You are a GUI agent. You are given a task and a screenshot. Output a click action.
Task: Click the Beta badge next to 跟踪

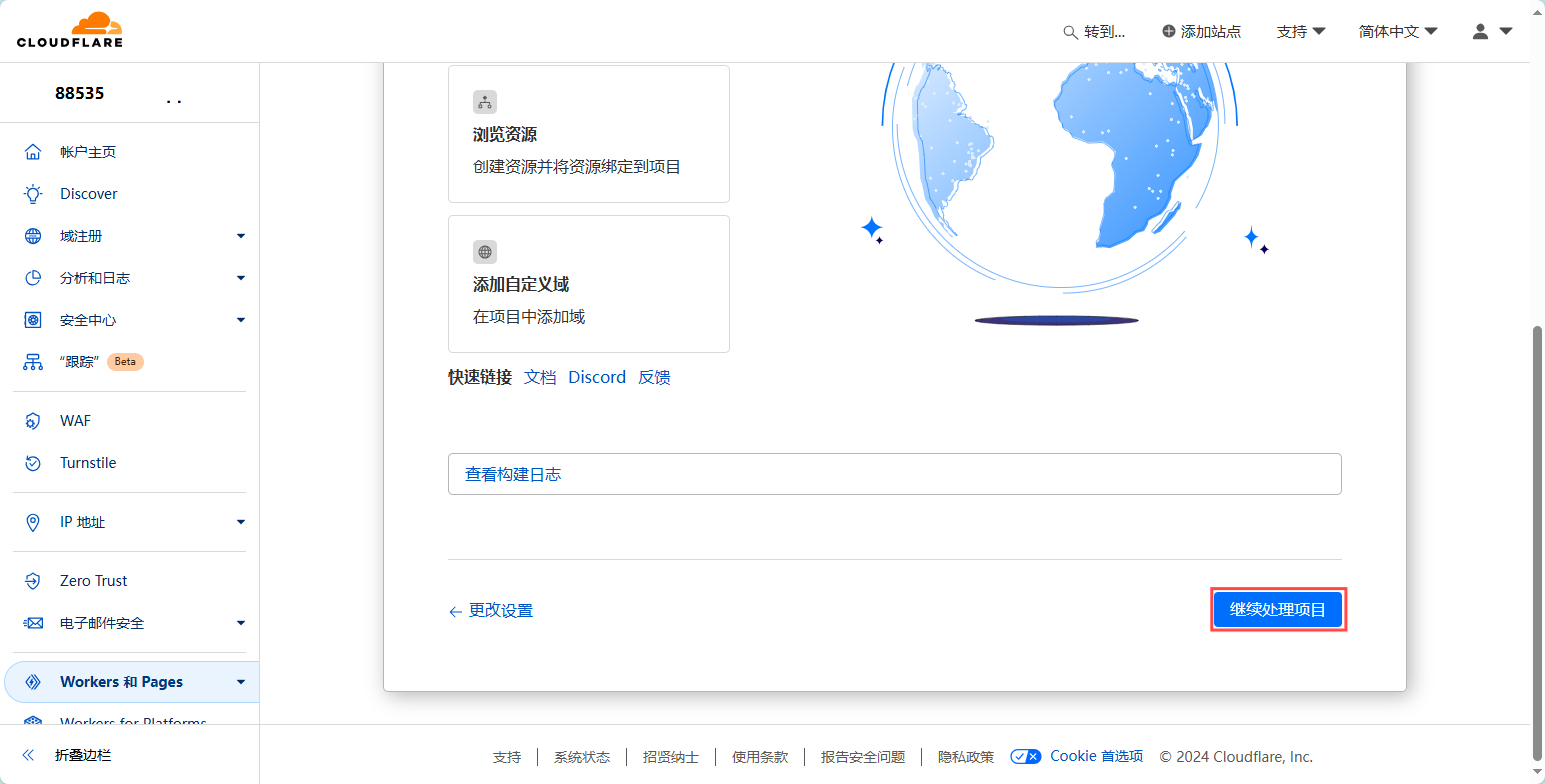(125, 362)
